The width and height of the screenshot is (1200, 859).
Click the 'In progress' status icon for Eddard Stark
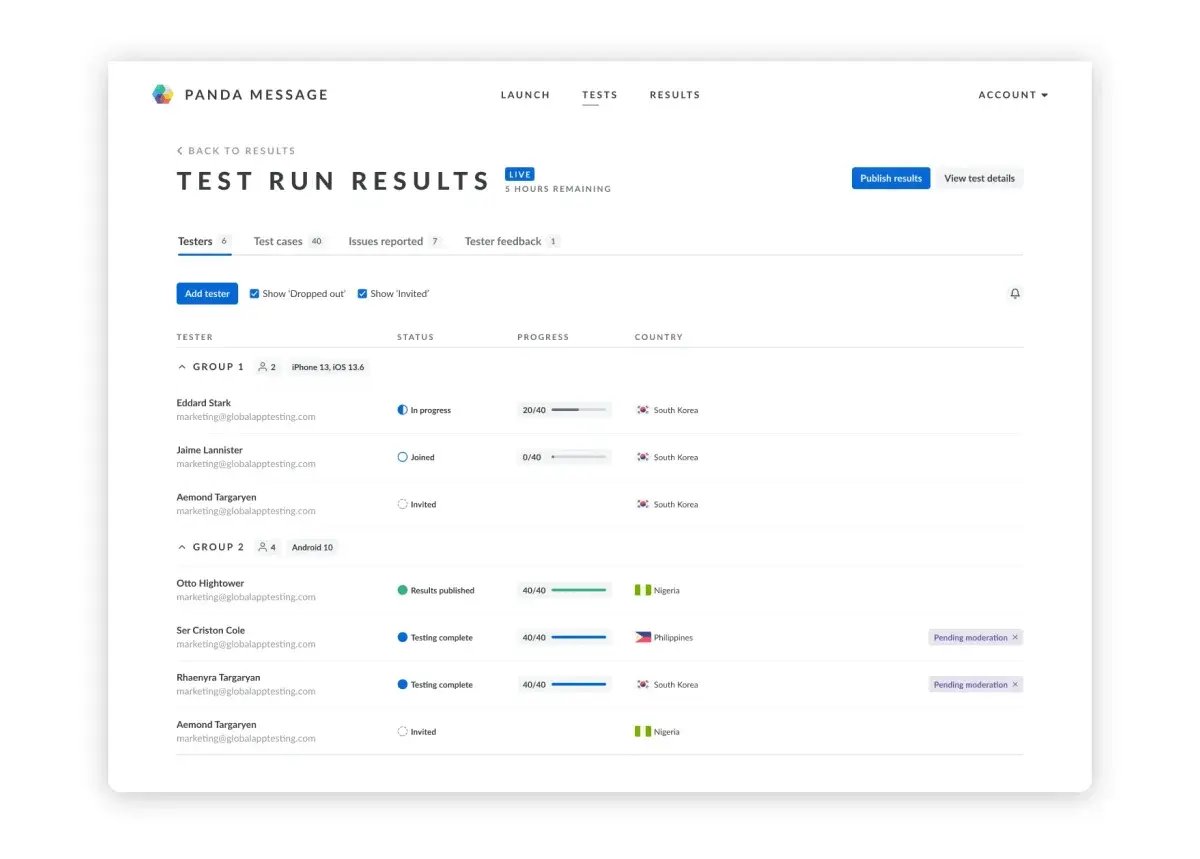[400, 409]
